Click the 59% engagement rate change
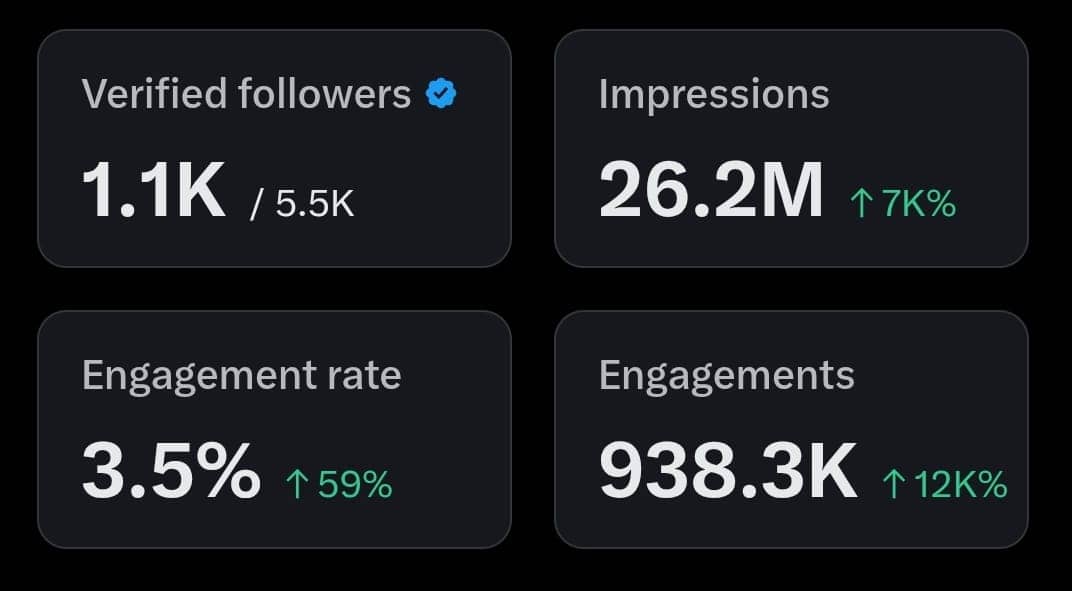Image resolution: width=1072 pixels, height=591 pixels. pyautogui.click(x=340, y=484)
